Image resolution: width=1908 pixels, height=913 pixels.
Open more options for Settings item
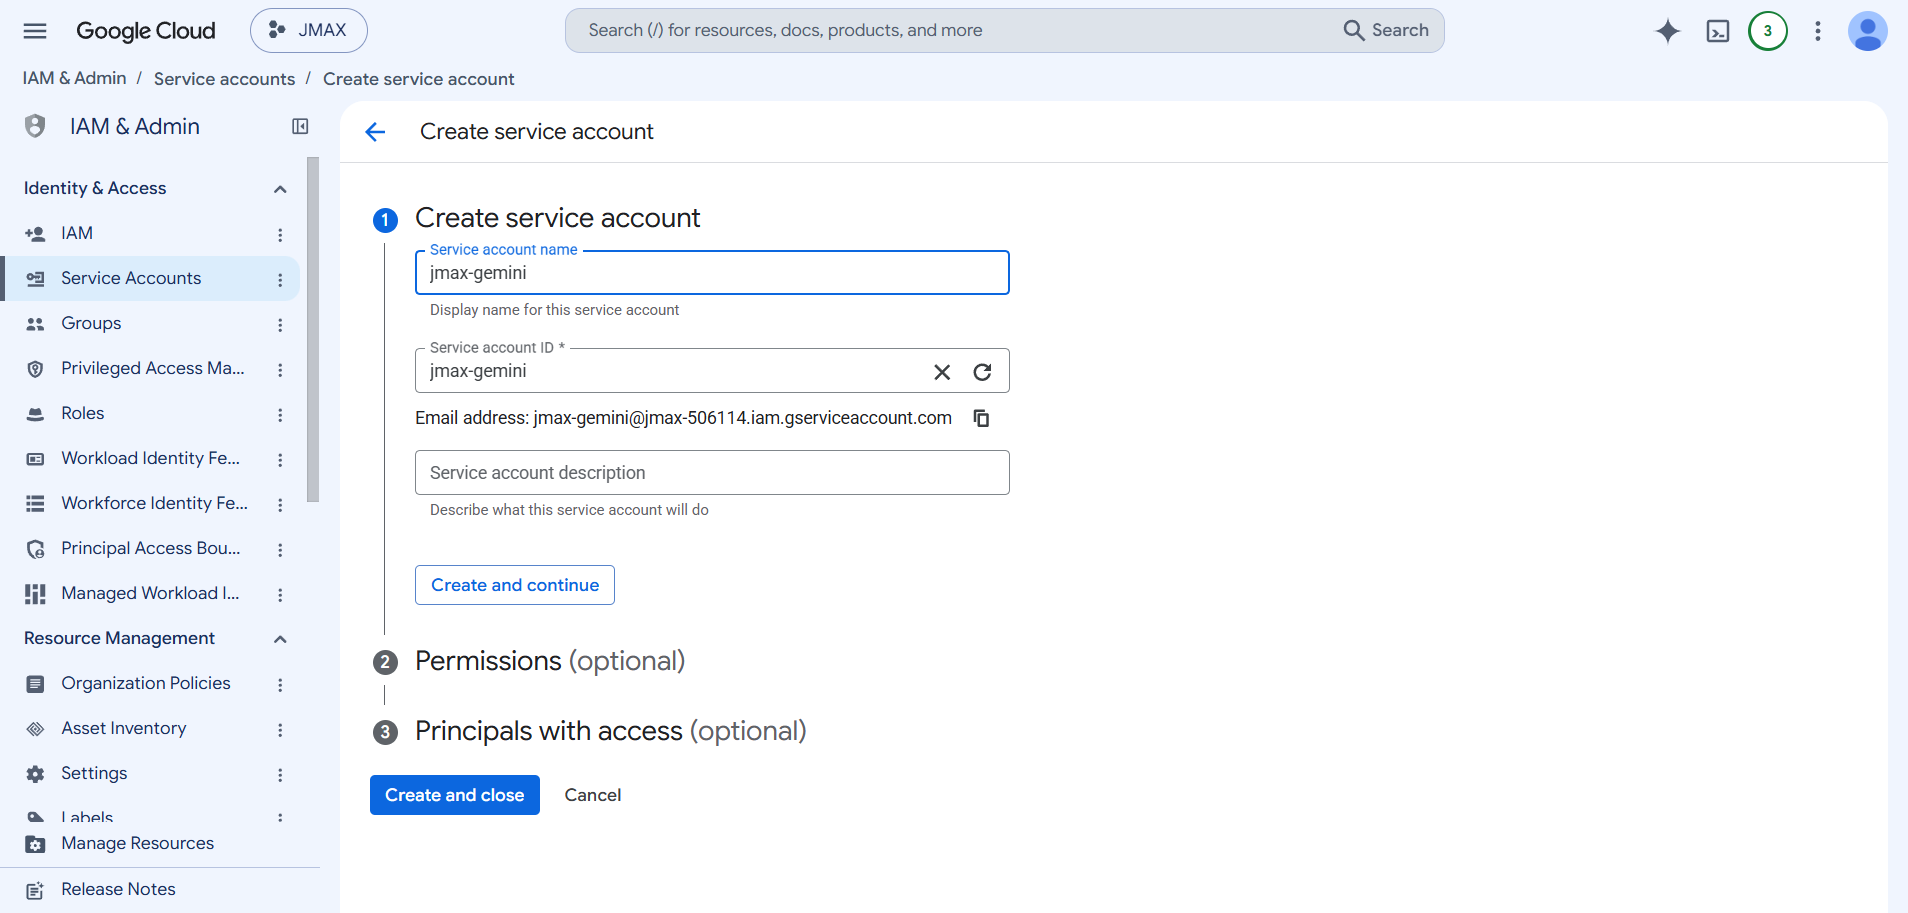click(280, 774)
